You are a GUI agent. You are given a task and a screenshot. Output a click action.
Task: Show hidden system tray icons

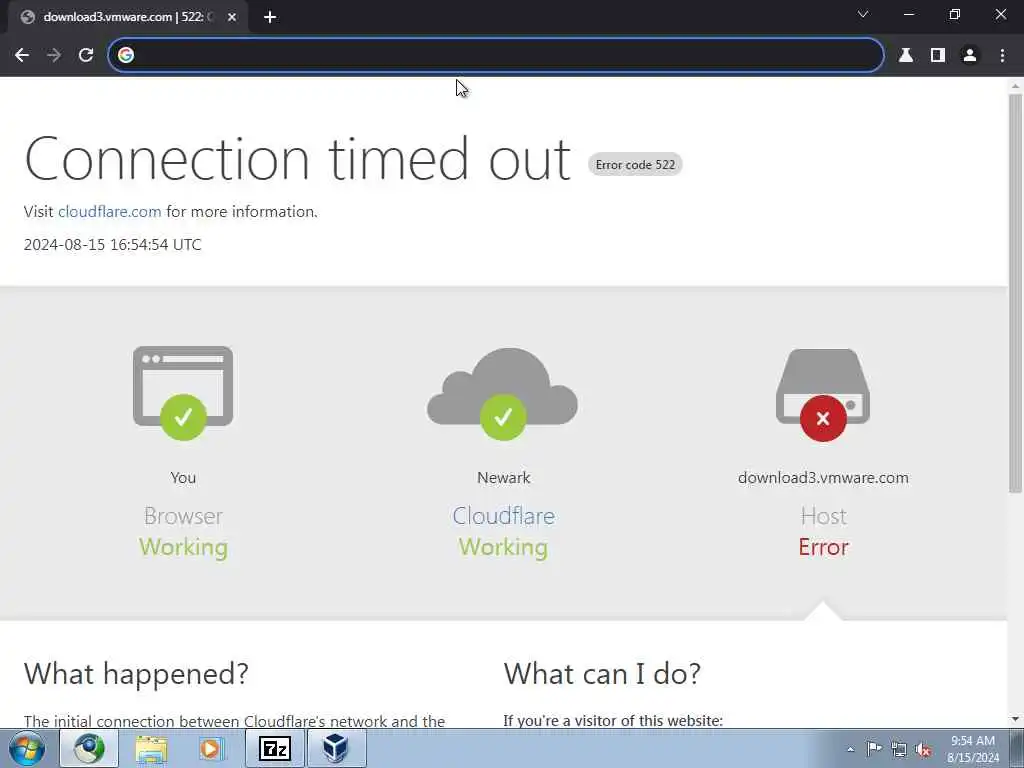point(850,749)
